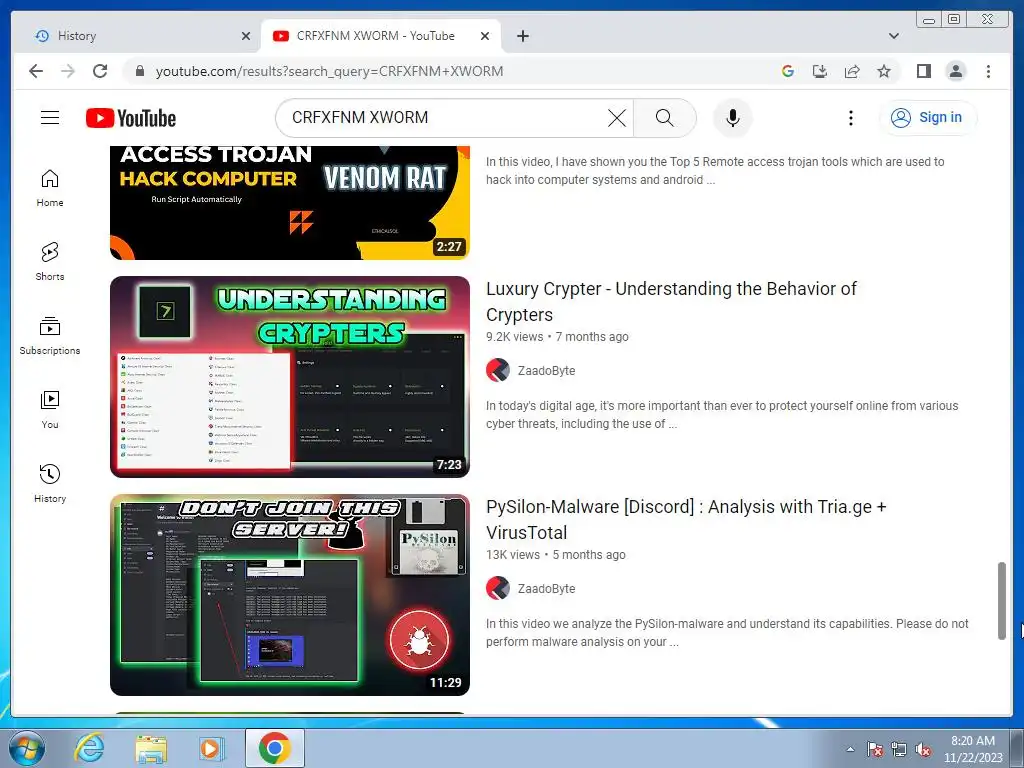Bookmark this page with the star
The width and height of the screenshot is (1024, 768).
click(884, 71)
